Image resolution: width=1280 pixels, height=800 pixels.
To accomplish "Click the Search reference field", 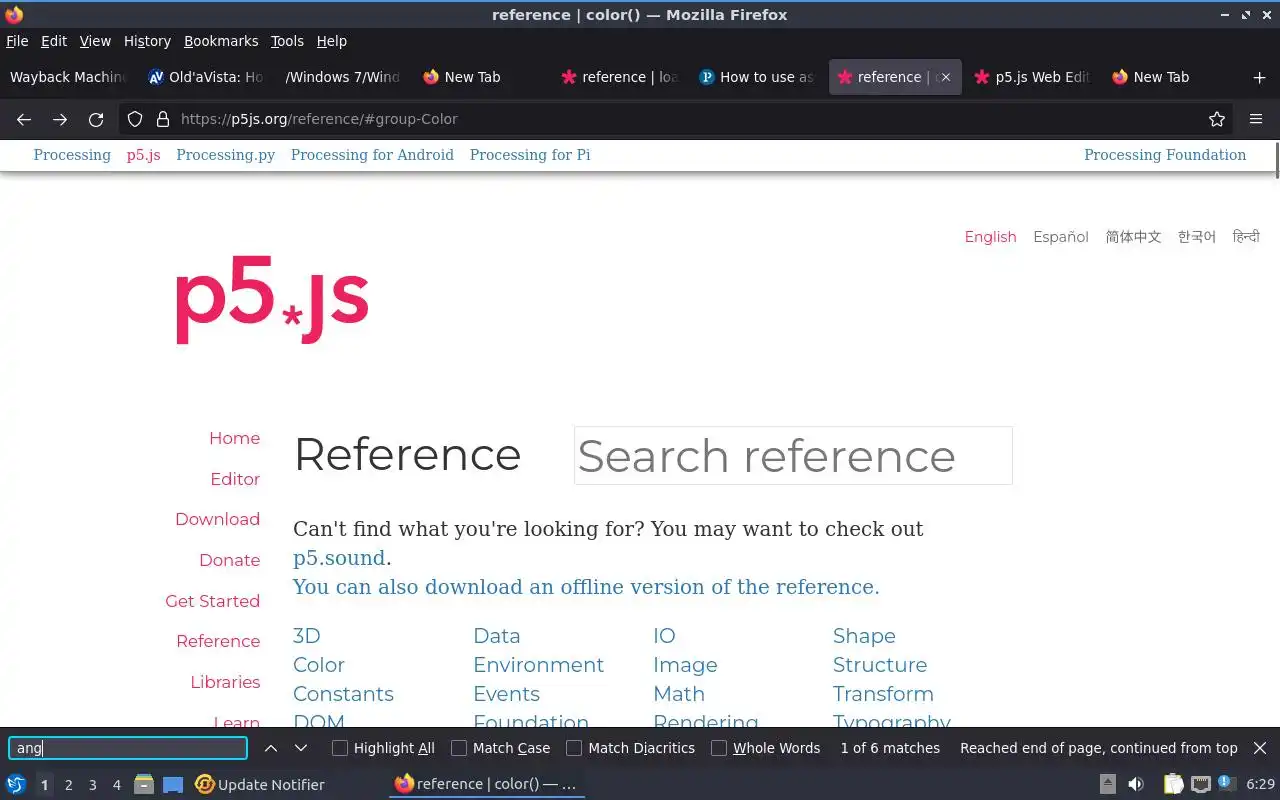I will click(793, 456).
